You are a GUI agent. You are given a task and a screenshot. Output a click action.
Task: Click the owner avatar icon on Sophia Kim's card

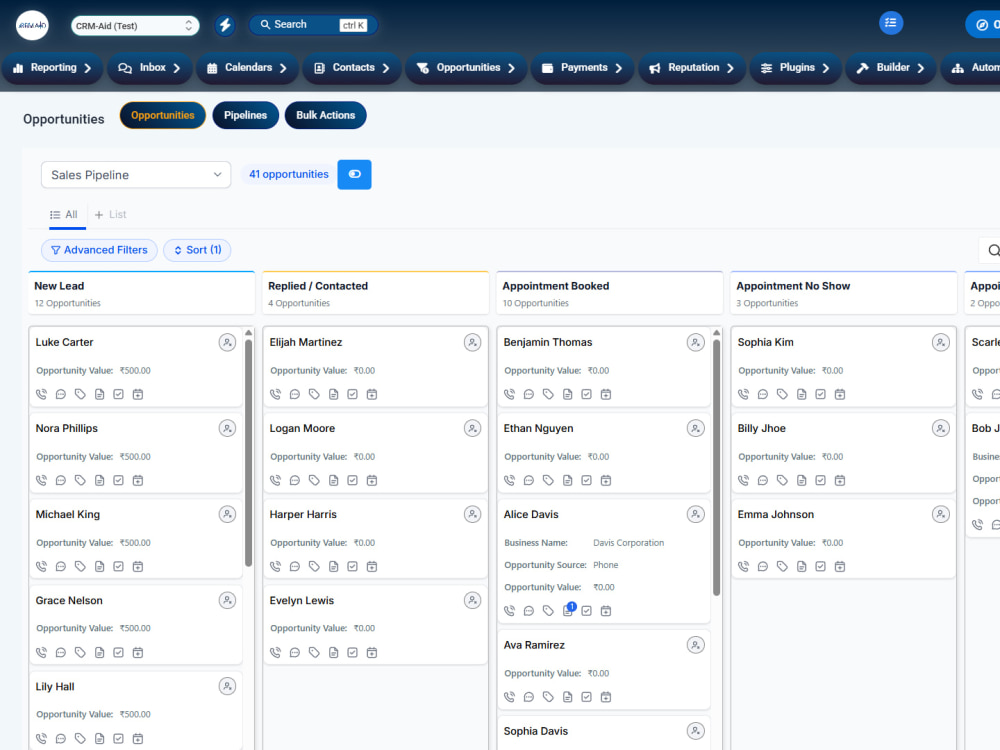[x=940, y=342]
